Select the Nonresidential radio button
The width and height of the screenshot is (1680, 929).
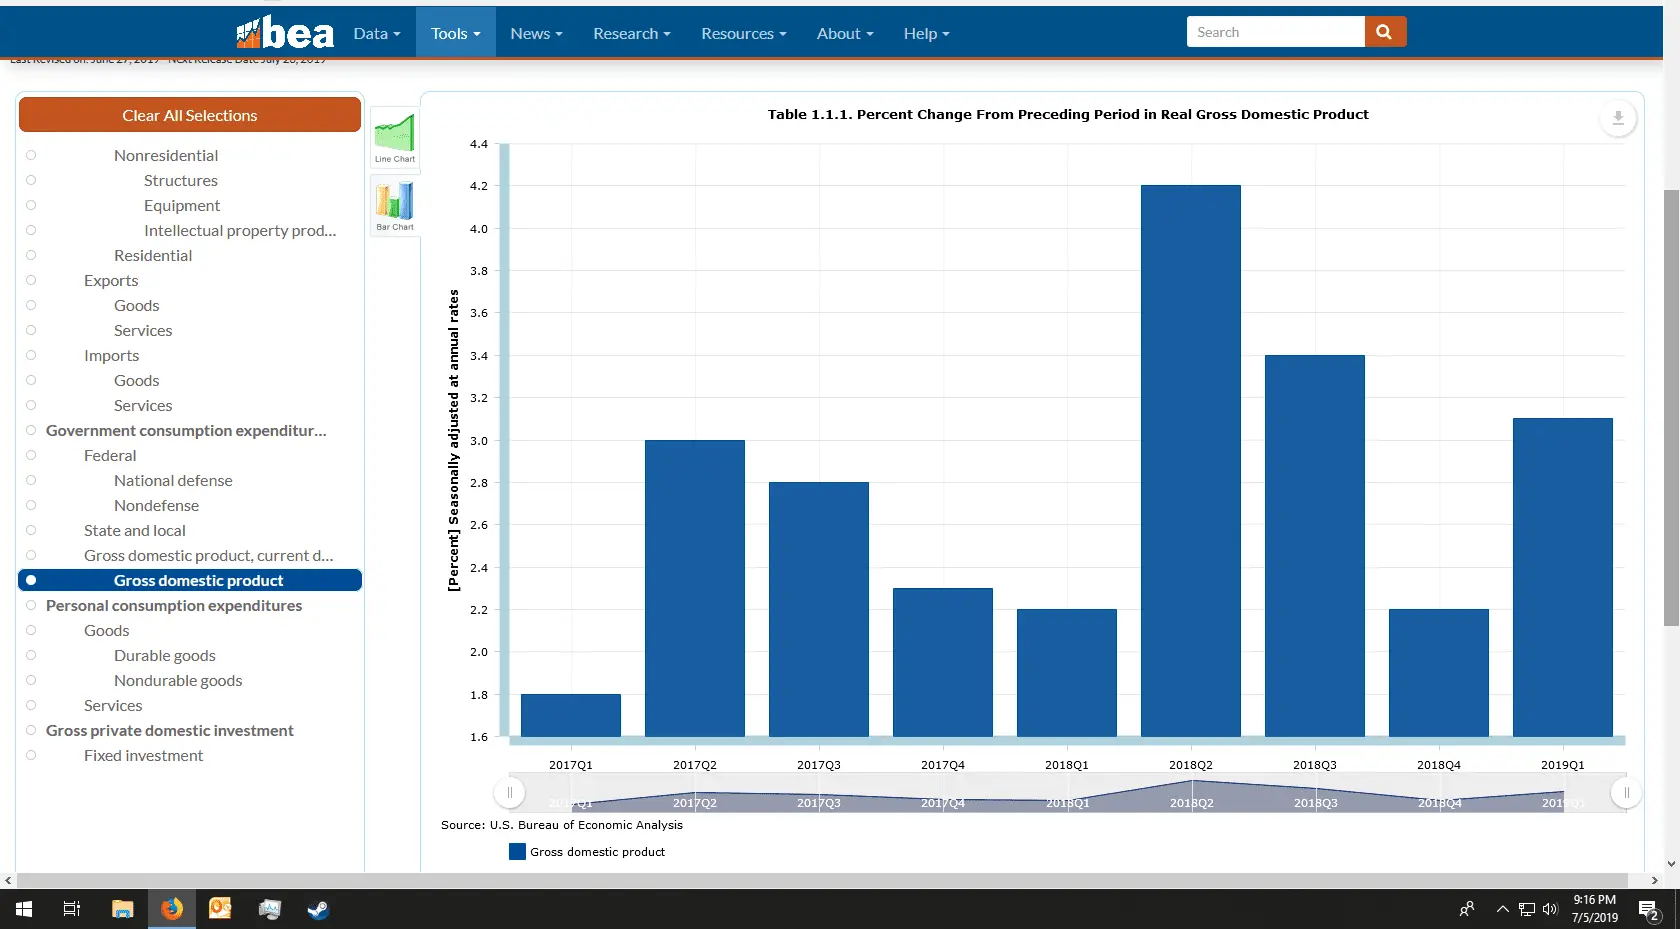pos(31,155)
